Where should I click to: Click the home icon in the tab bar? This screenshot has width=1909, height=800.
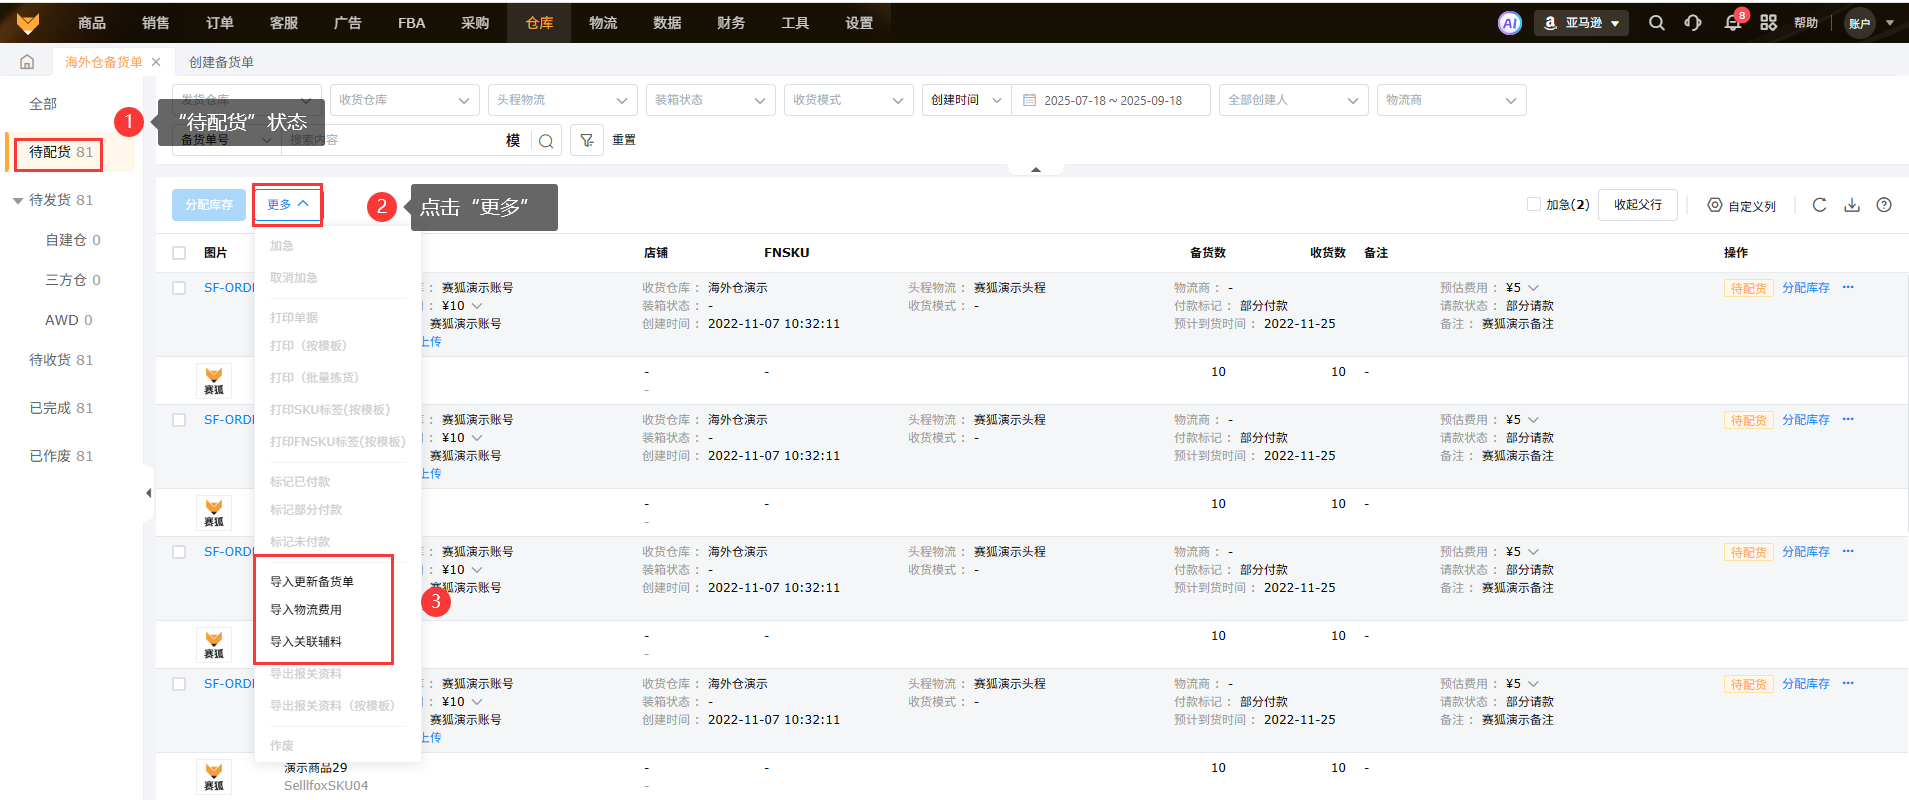tap(27, 62)
